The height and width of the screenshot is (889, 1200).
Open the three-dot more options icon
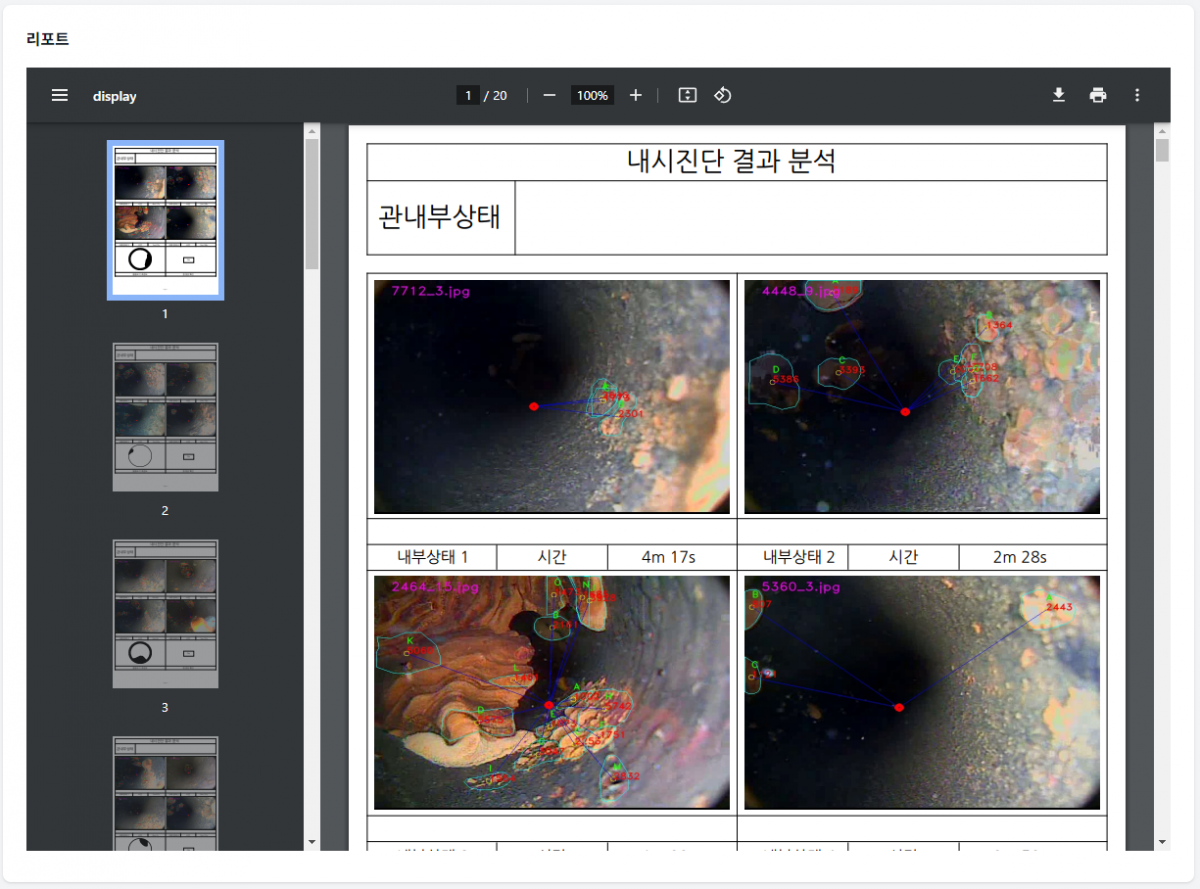coord(1137,95)
